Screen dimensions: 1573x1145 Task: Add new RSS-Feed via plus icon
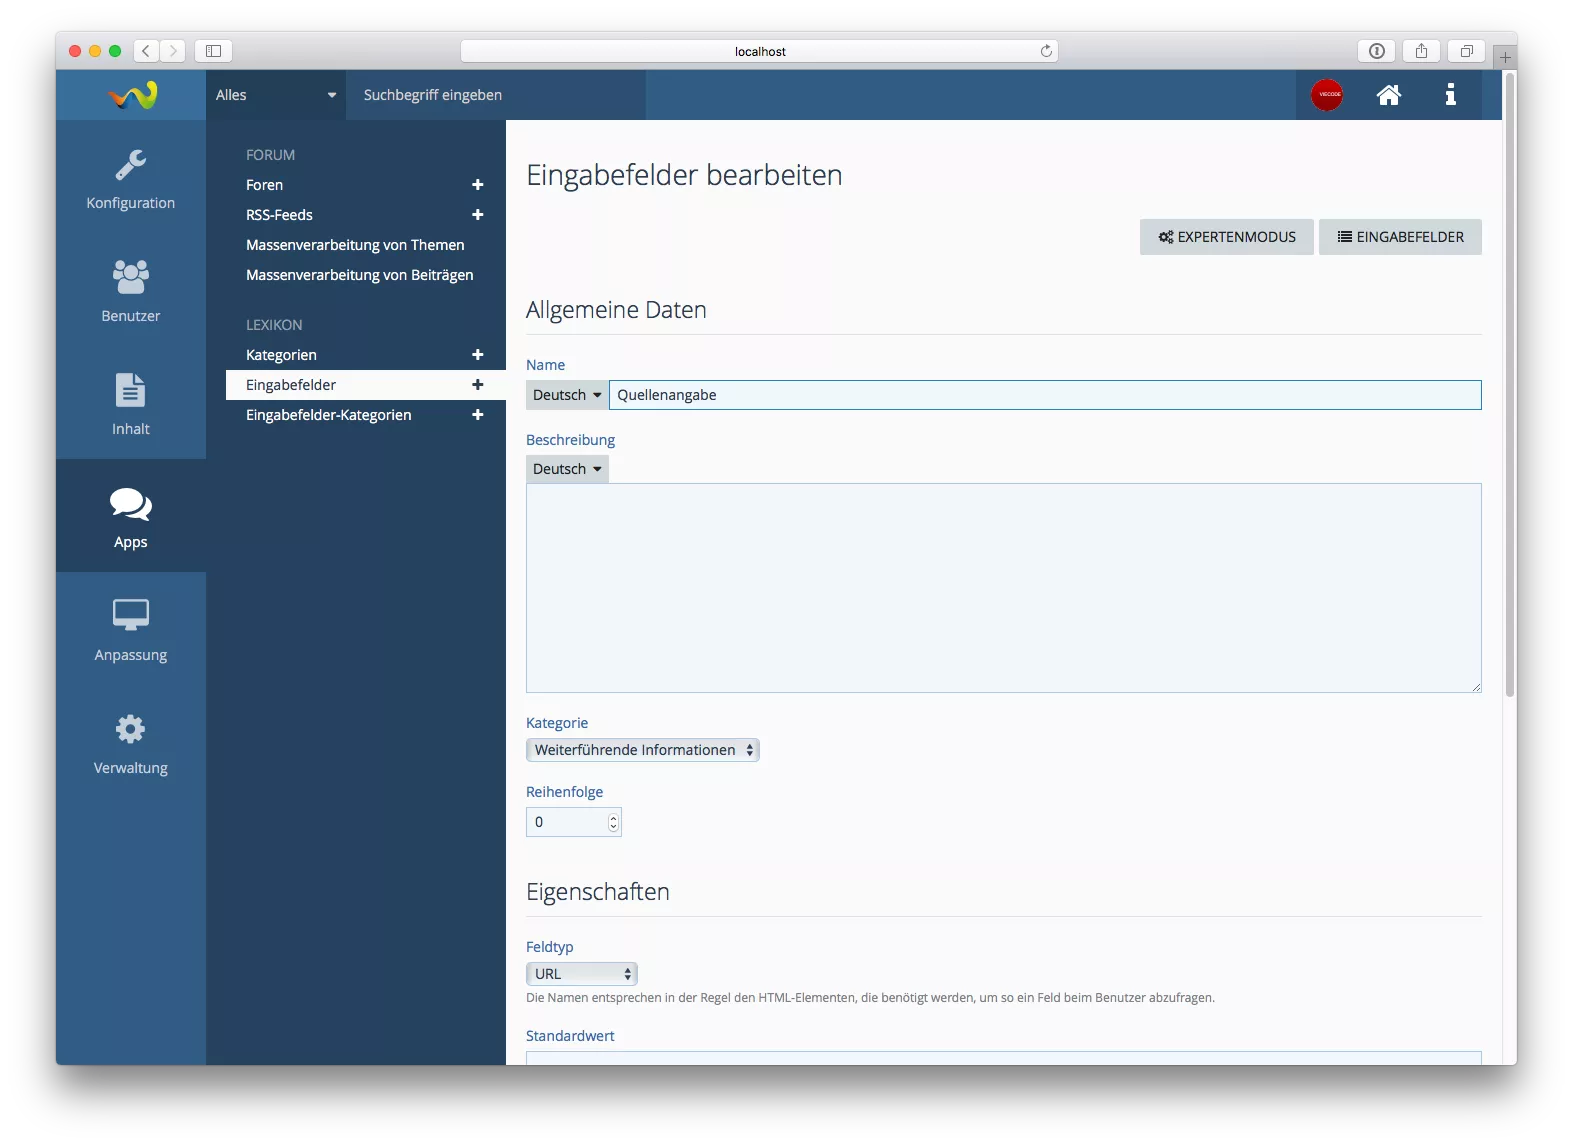click(477, 215)
